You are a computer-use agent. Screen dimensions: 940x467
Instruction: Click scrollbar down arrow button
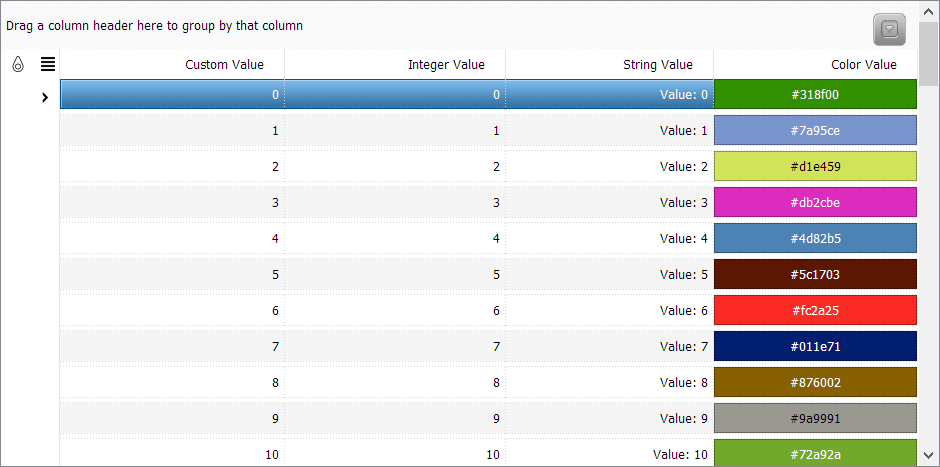[x=929, y=454]
